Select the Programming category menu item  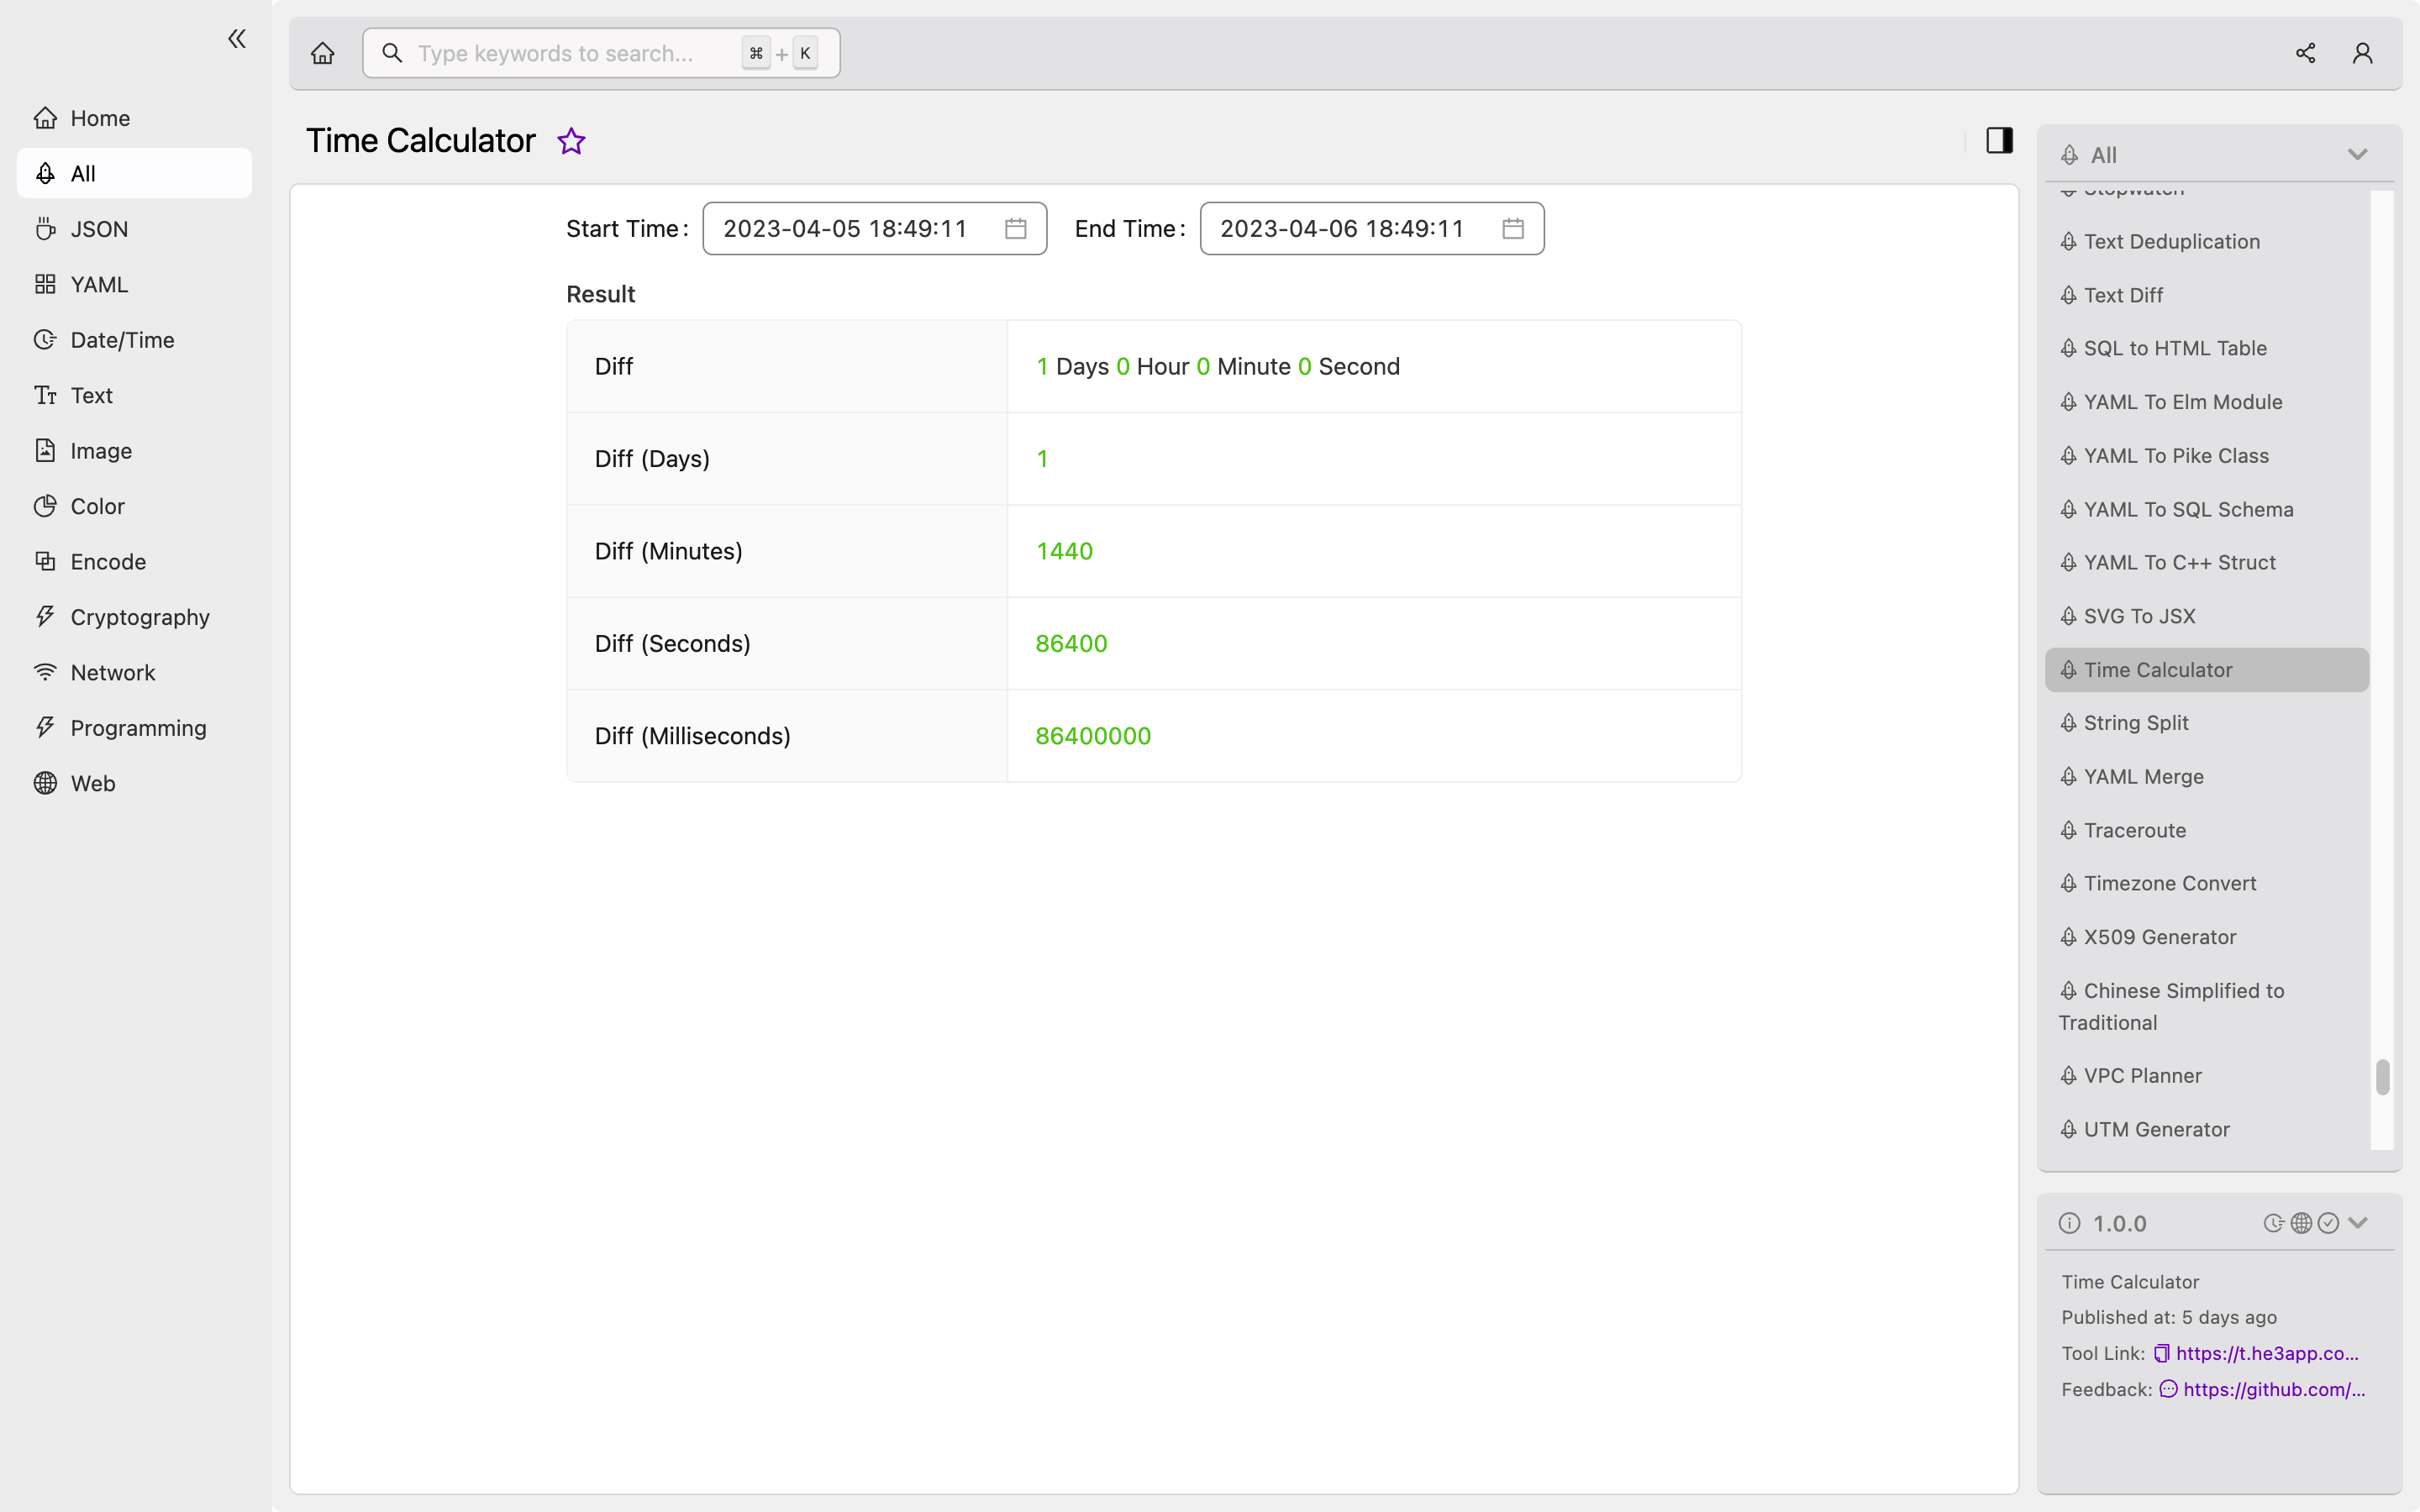pyautogui.click(x=138, y=727)
